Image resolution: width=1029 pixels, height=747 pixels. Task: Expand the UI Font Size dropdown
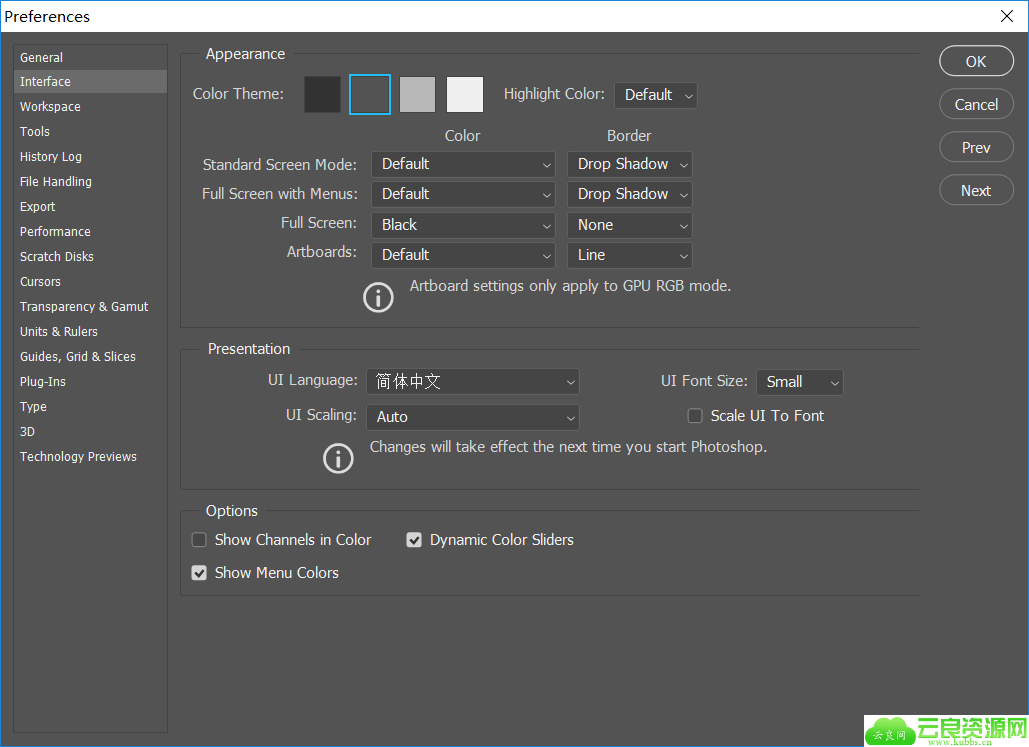click(799, 382)
